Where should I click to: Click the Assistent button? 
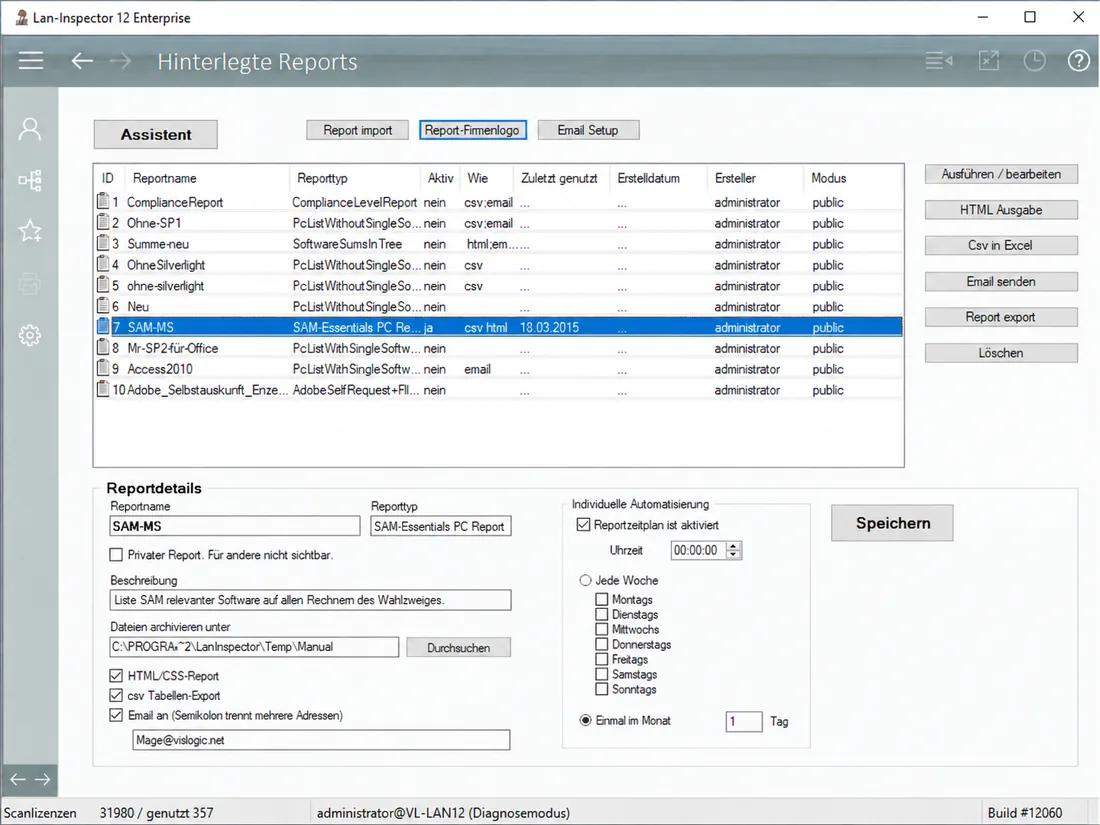(156, 135)
